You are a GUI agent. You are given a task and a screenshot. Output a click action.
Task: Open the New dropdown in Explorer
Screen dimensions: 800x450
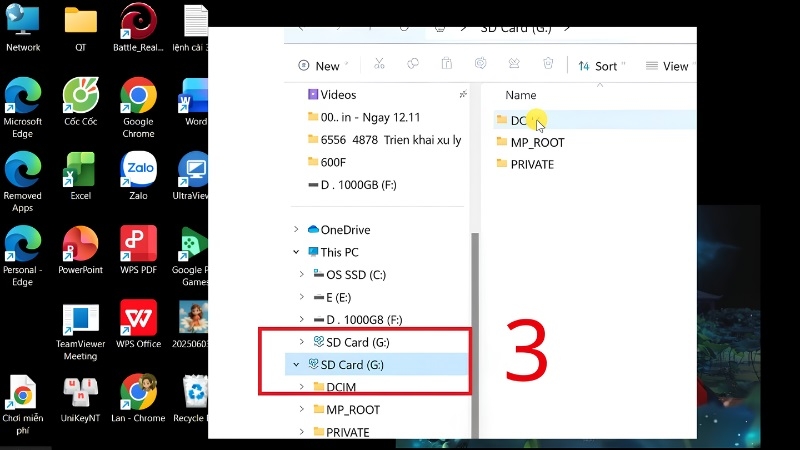click(323, 66)
